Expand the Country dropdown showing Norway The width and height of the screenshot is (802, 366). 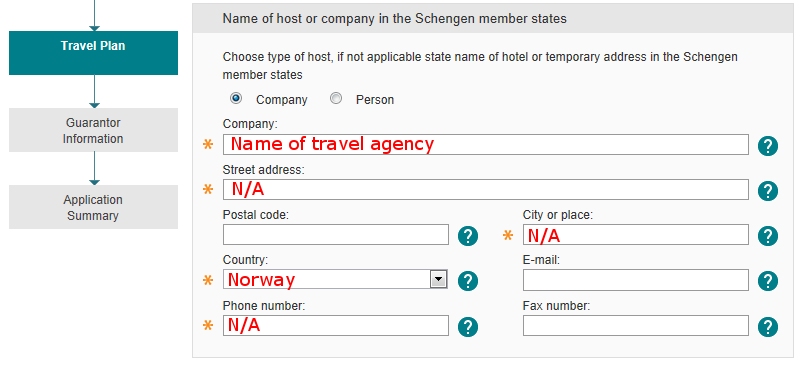335,279
